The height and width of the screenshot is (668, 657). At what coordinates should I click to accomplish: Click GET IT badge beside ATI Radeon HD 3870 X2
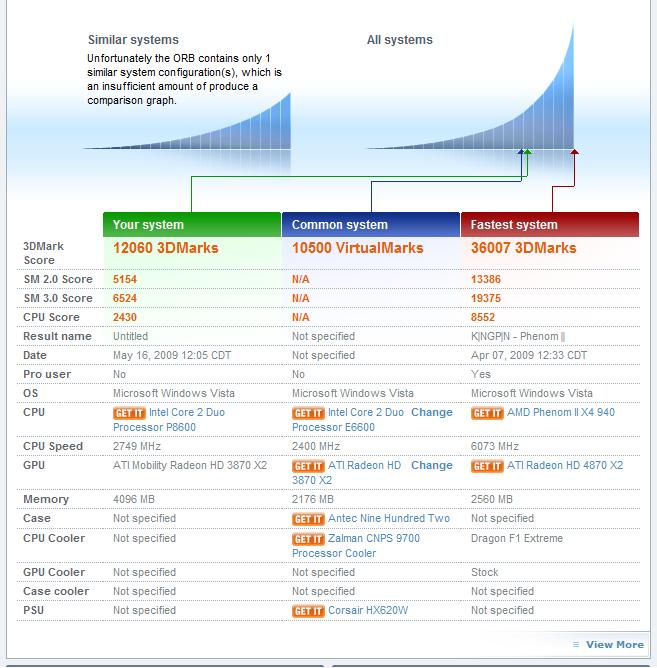308,466
